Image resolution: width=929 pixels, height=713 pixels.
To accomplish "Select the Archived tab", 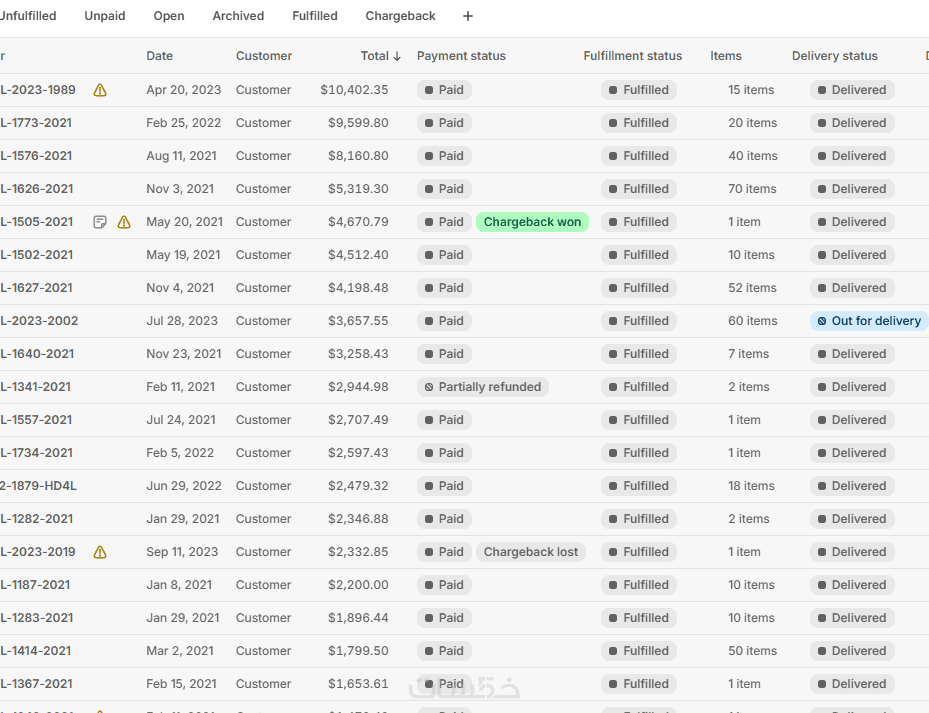I will click(238, 16).
